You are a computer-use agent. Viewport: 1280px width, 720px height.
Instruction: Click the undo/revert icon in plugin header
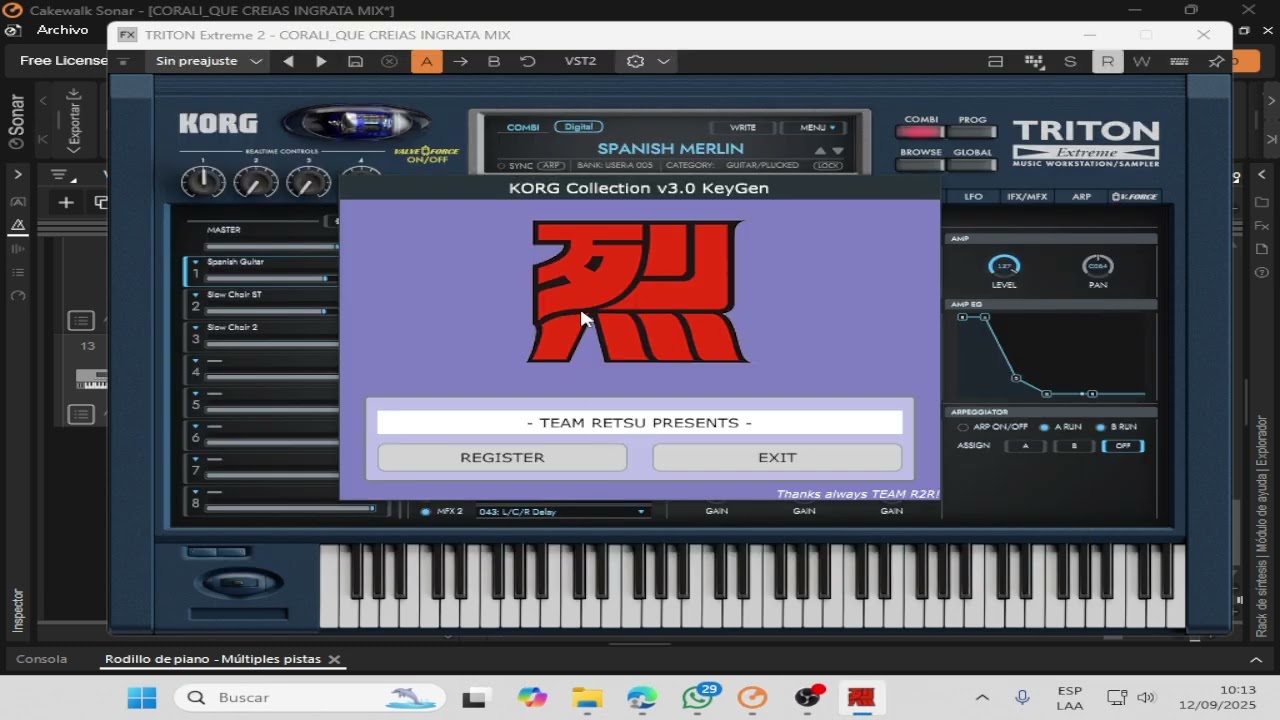coord(528,61)
